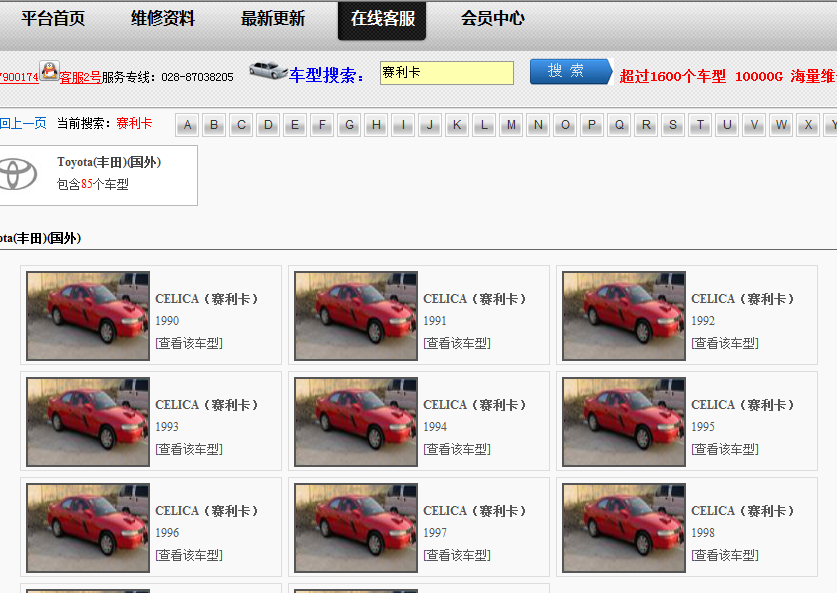Viewport: 837px width, 593px height.
Task: Open the 维修资料 menu tab
Action: (163, 19)
